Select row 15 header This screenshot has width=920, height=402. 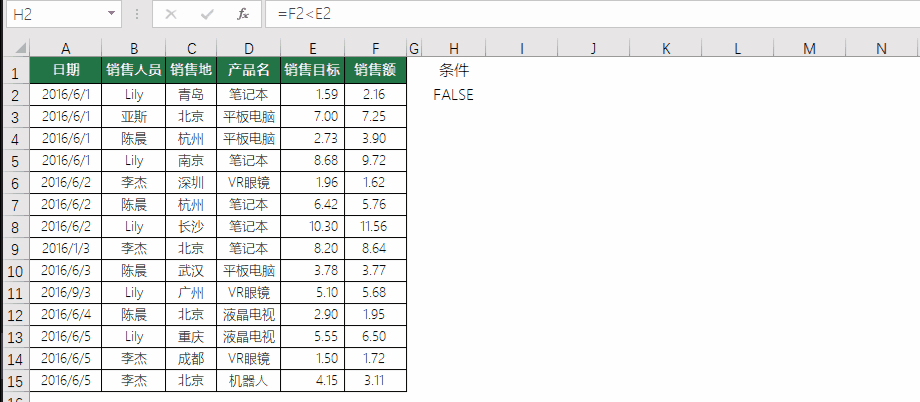pos(16,381)
